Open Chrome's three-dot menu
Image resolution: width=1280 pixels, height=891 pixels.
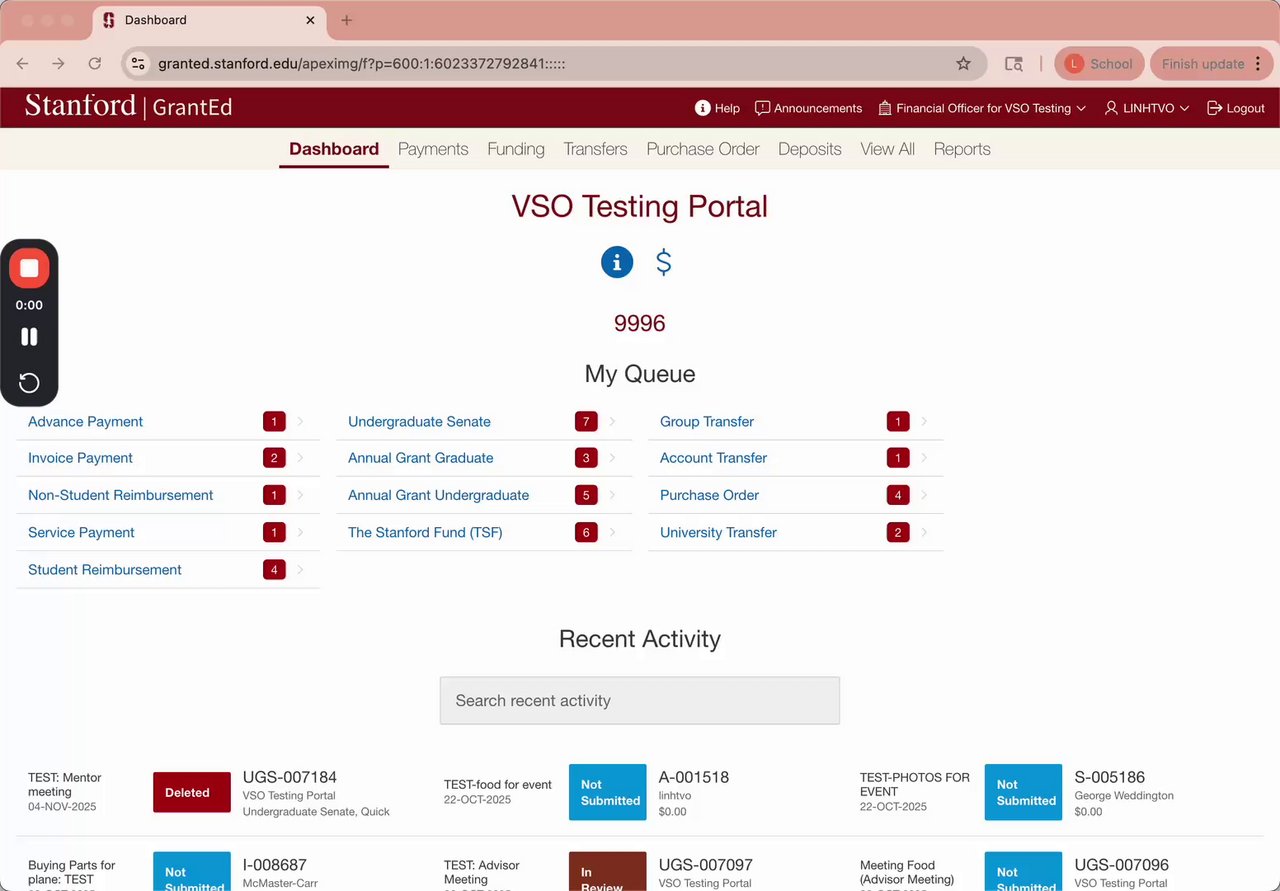click(1256, 63)
